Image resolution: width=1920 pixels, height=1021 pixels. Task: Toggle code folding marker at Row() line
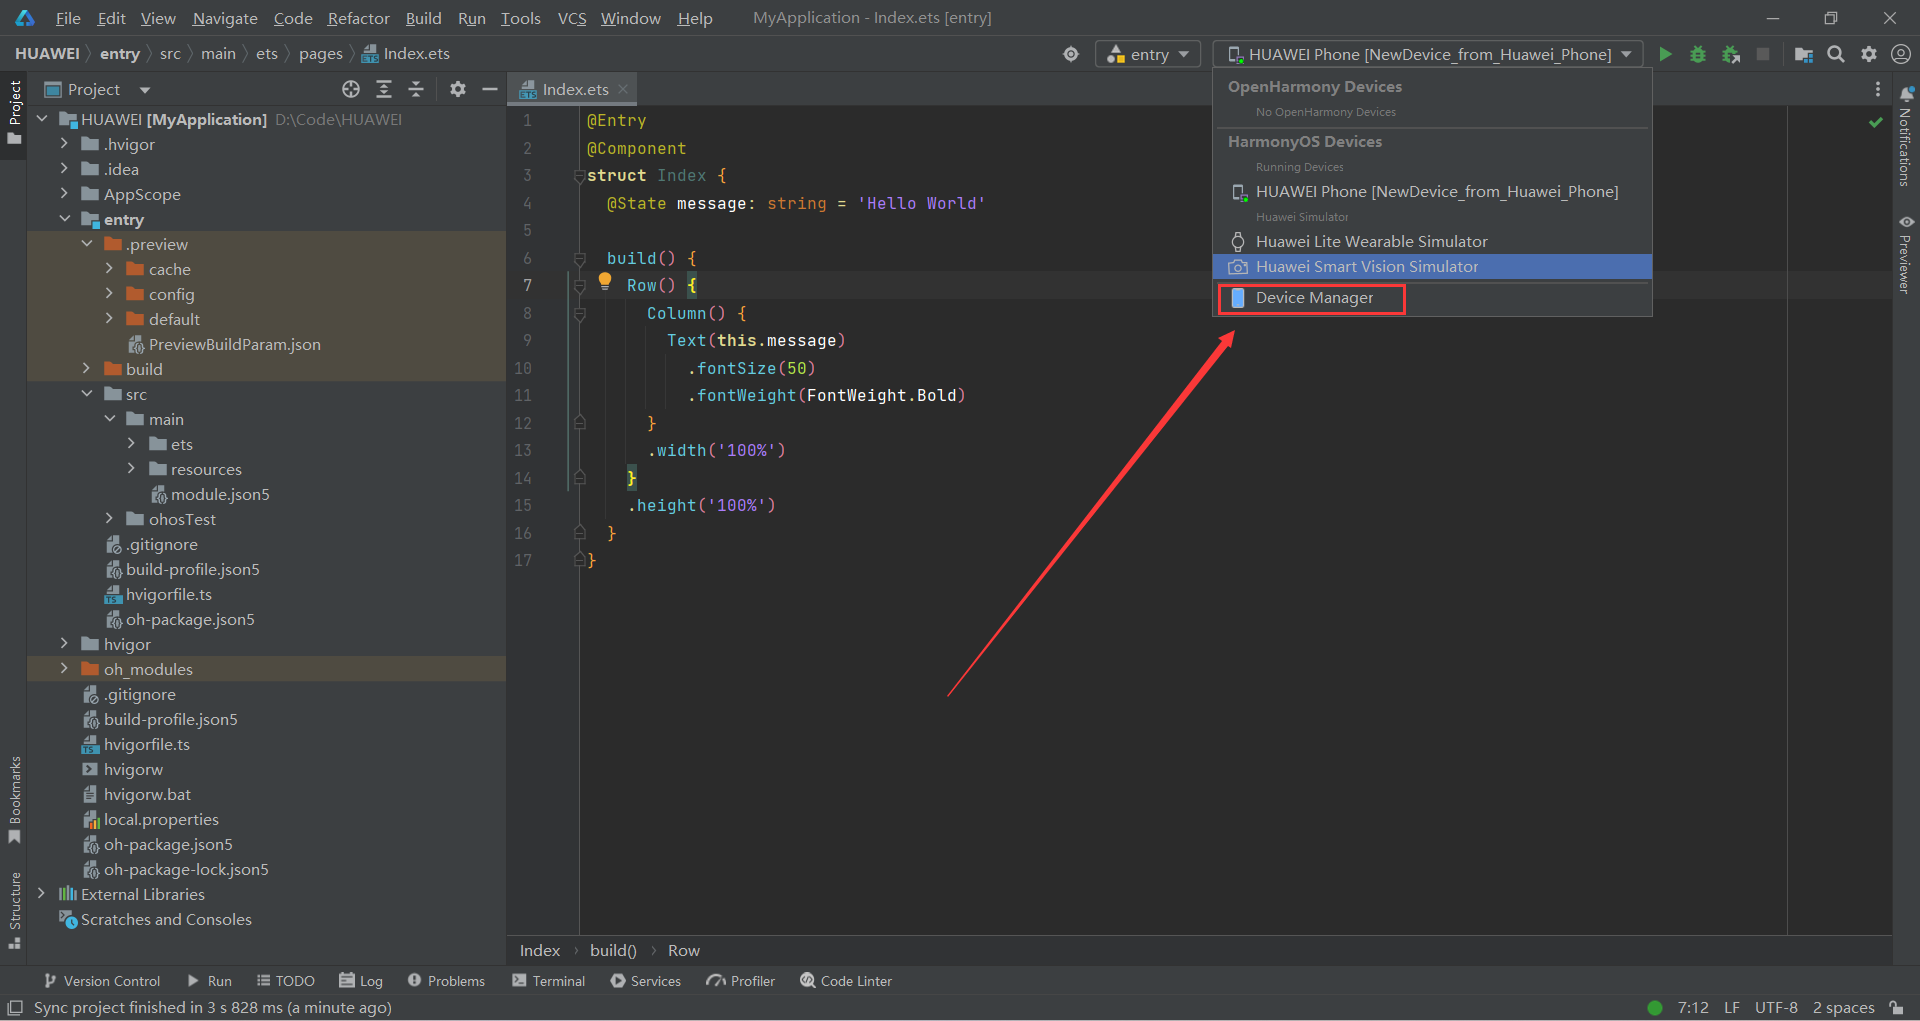[x=579, y=286]
